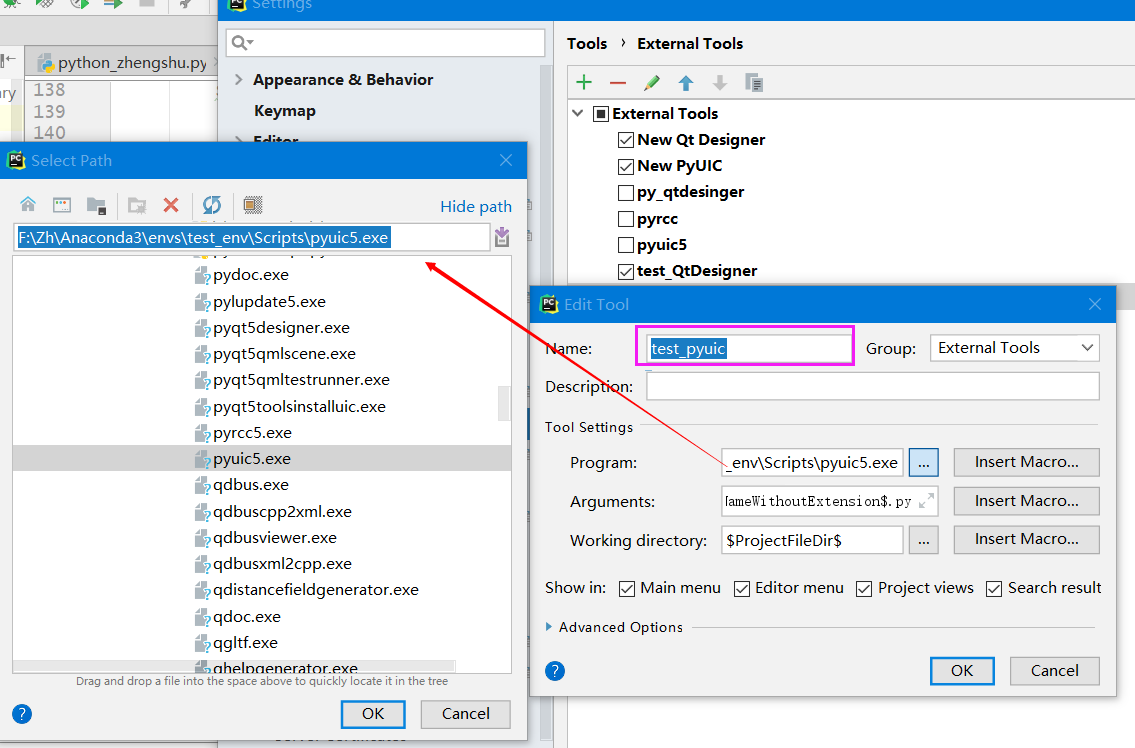Toggle the test_QtDesigner checkbox
The height and width of the screenshot is (748, 1135).
coord(626,272)
